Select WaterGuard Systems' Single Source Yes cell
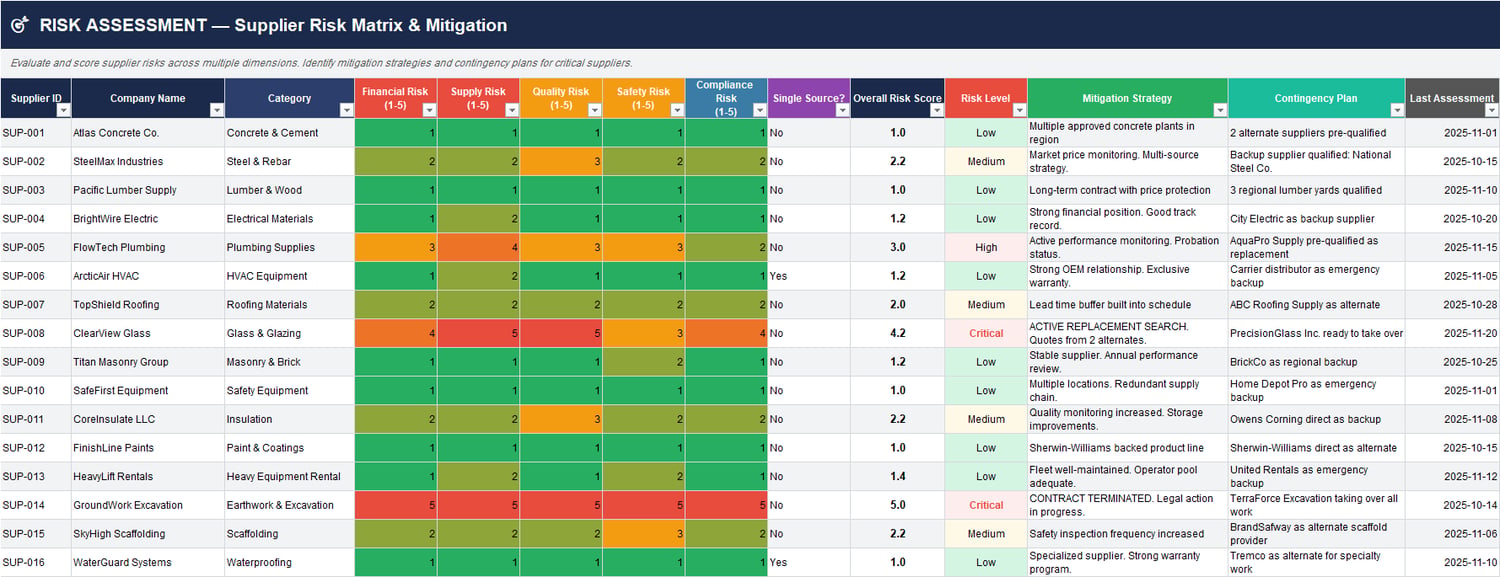The image size is (1500, 577). (x=809, y=563)
